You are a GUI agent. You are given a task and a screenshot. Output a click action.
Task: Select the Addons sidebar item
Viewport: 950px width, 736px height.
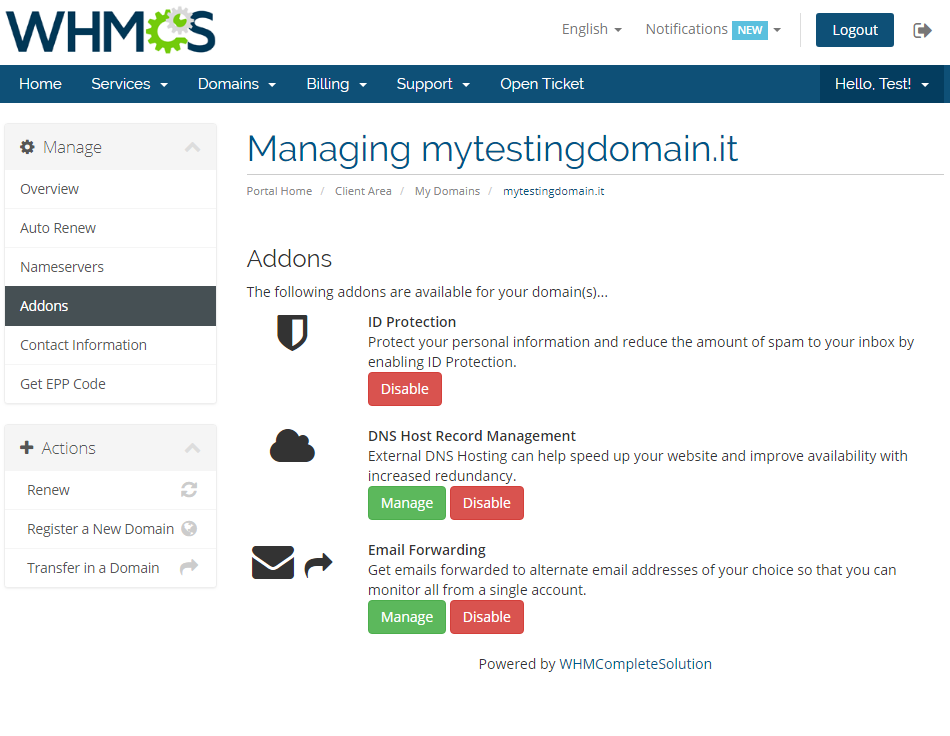(x=110, y=306)
